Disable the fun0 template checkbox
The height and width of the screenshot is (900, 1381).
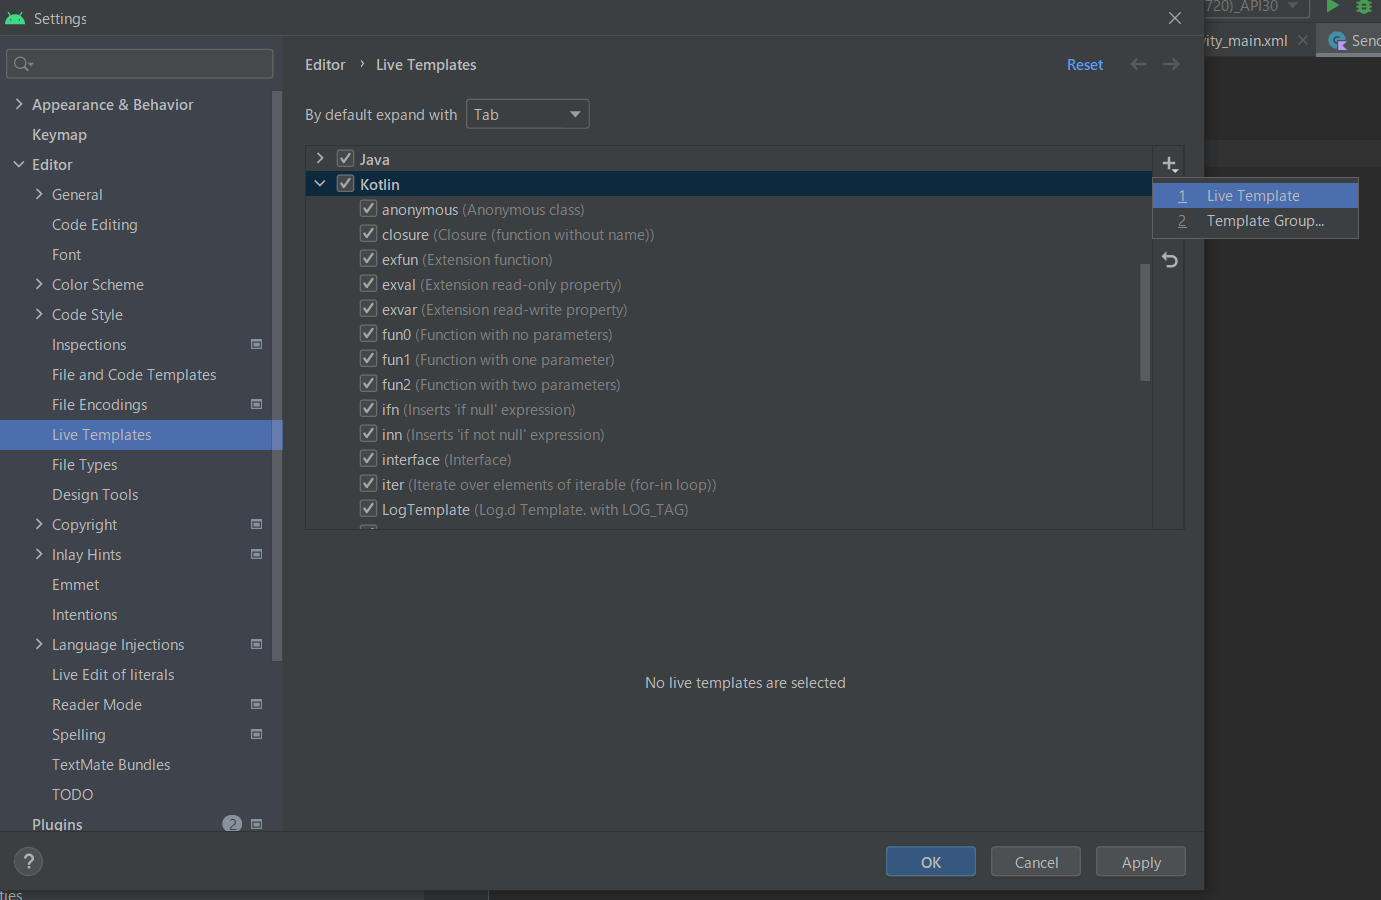(x=368, y=333)
